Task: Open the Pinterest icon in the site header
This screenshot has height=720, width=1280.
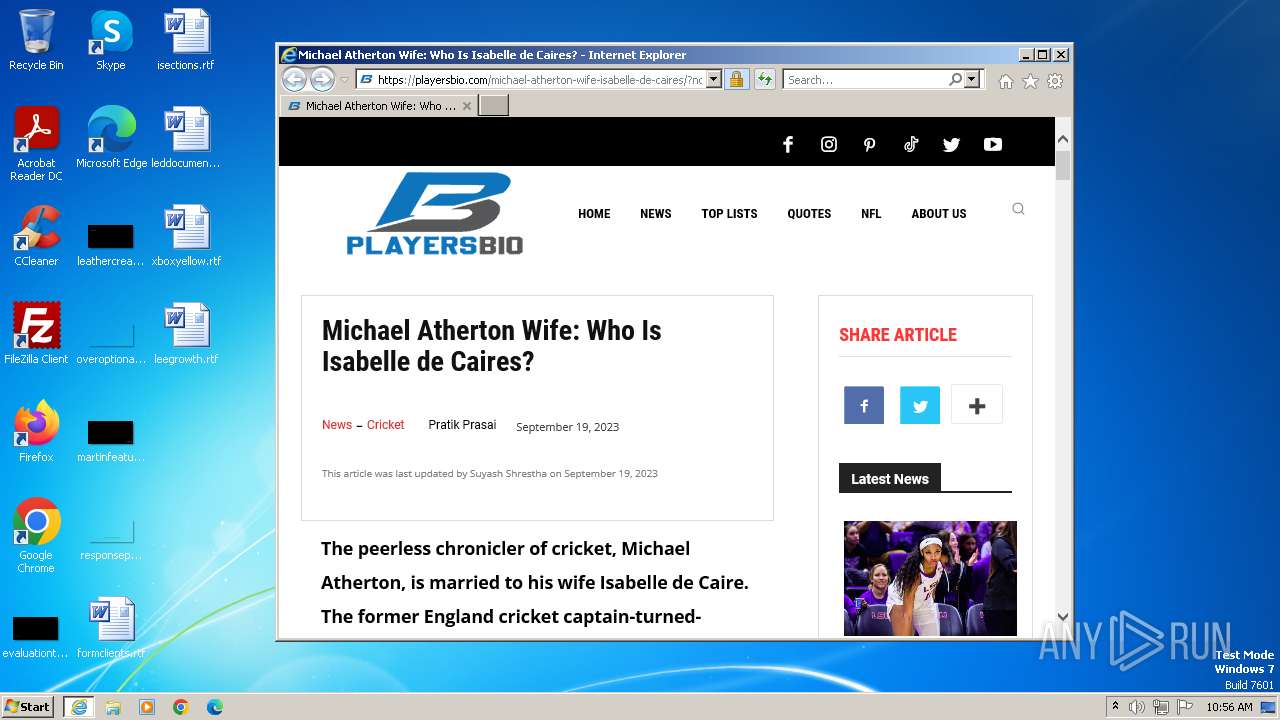Action: pyautogui.click(x=869, y=144)
